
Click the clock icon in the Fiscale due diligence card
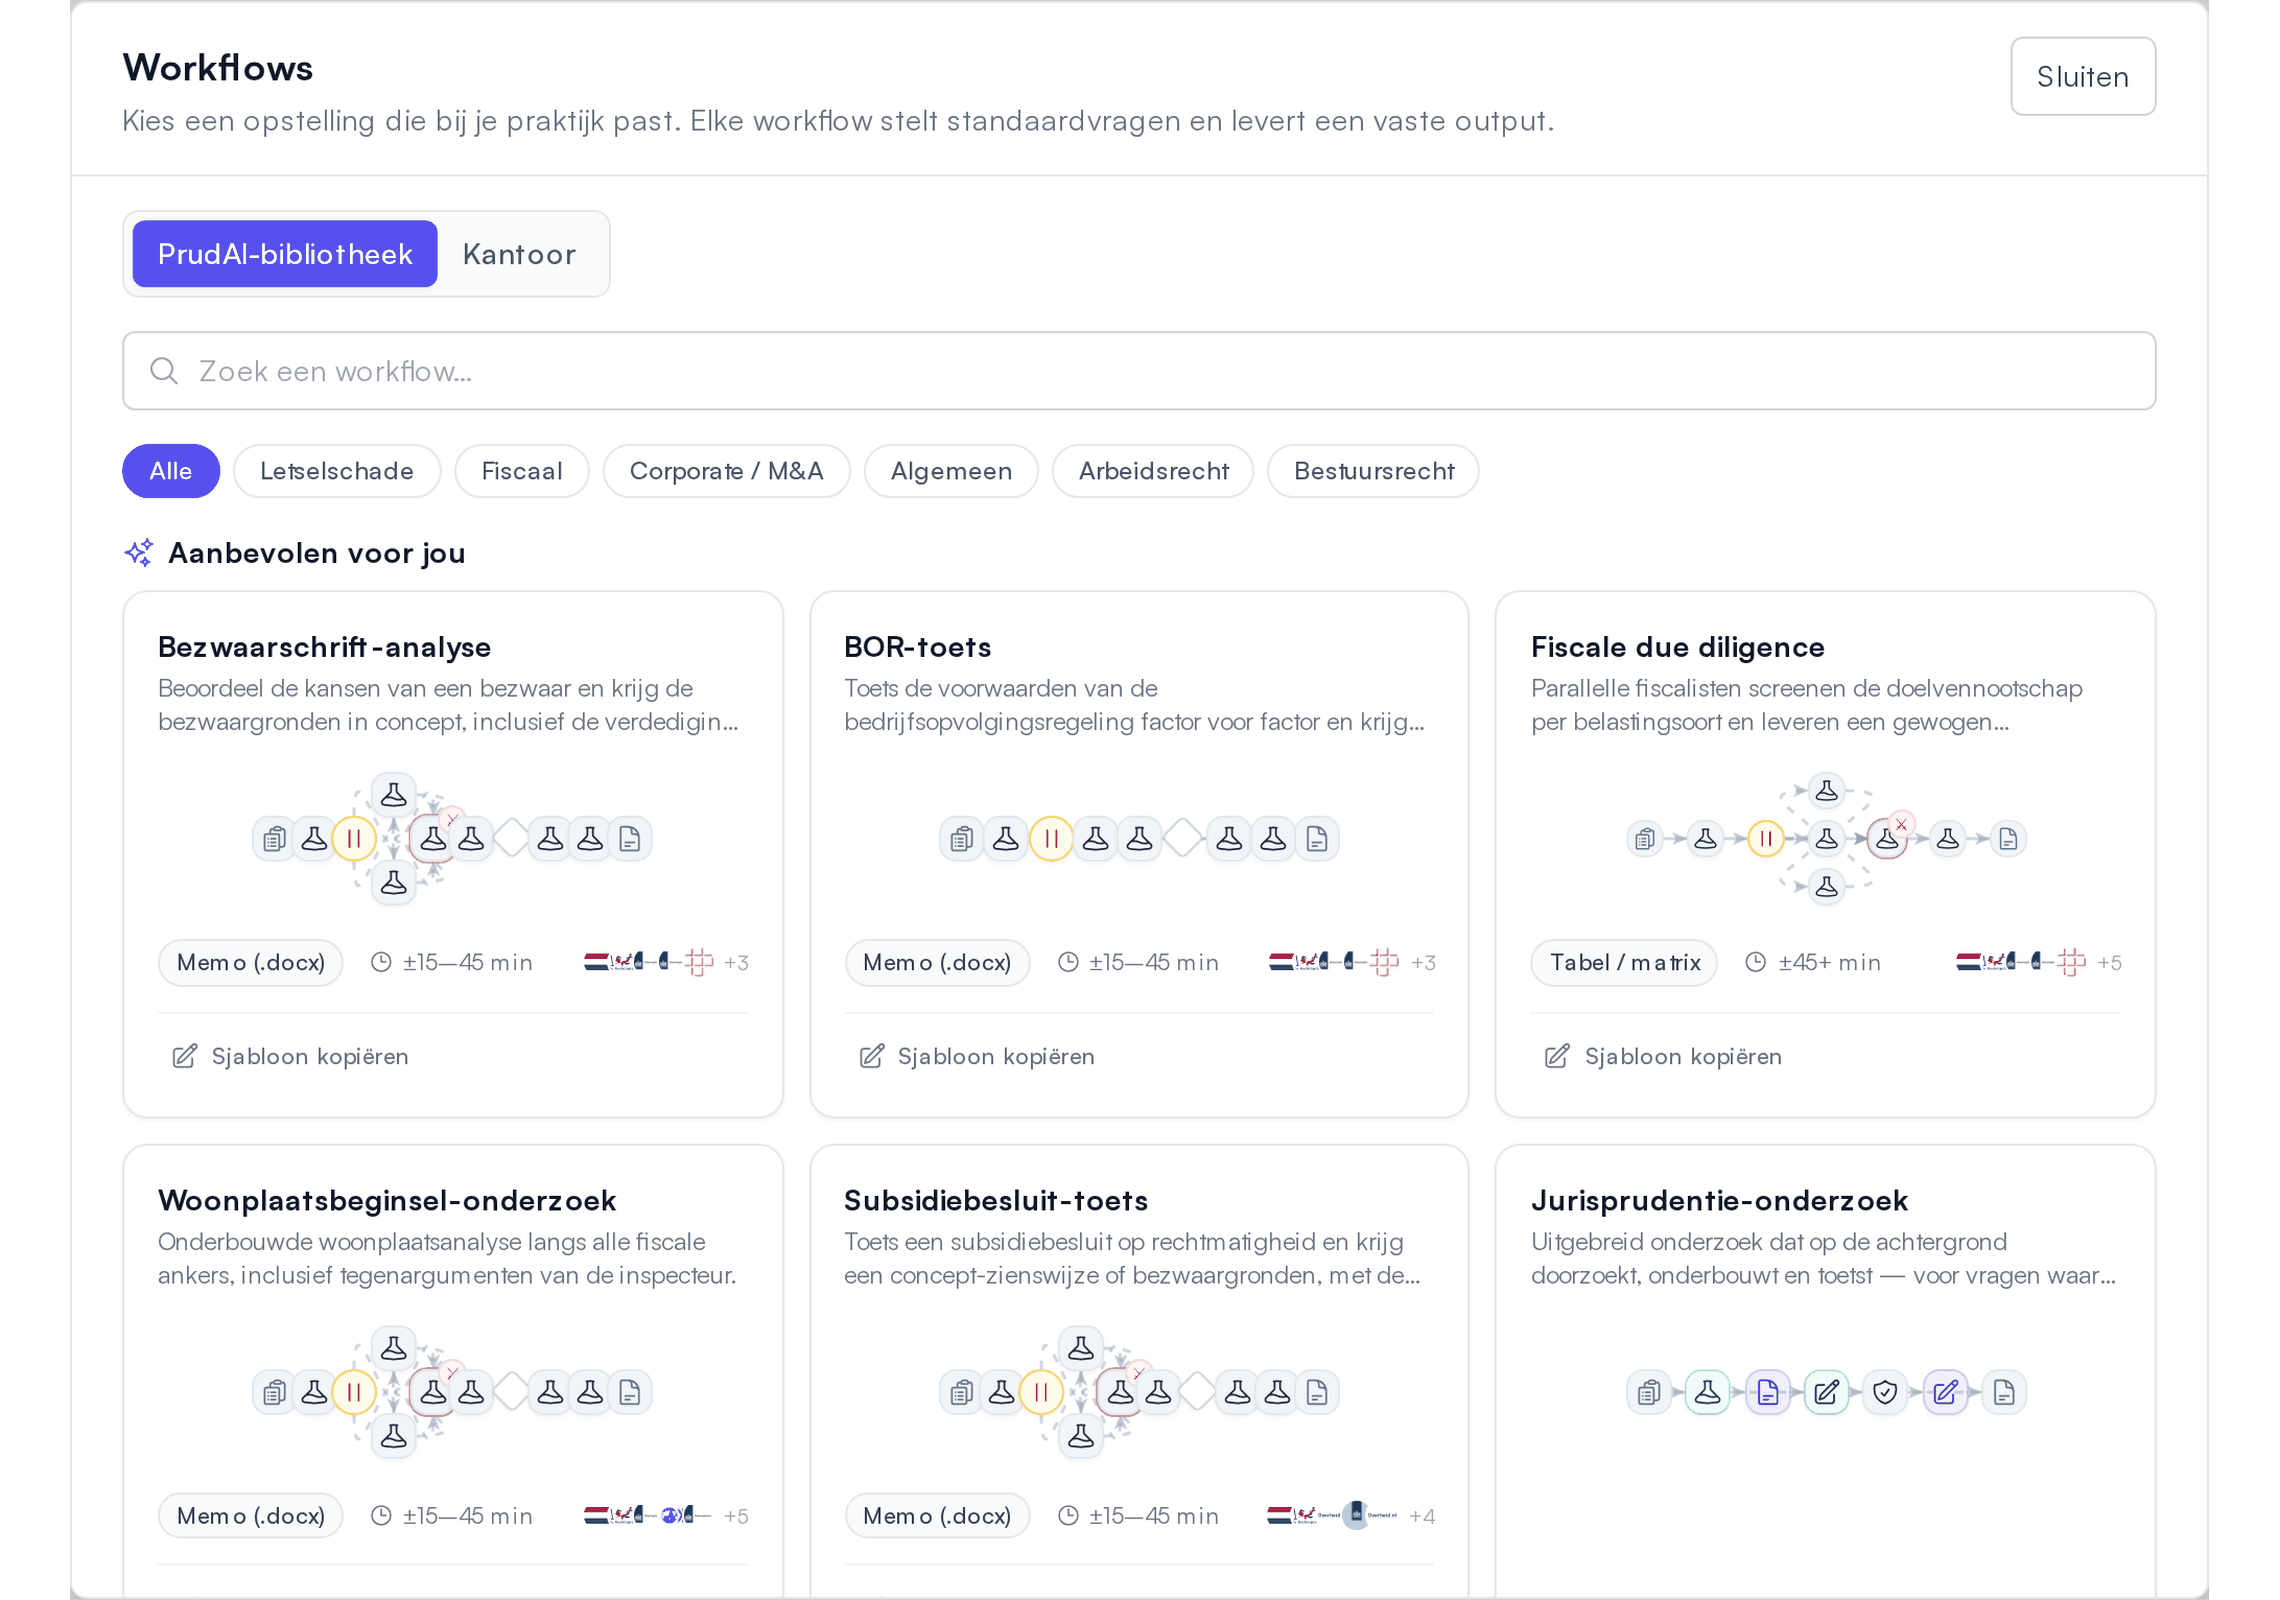1755,962
